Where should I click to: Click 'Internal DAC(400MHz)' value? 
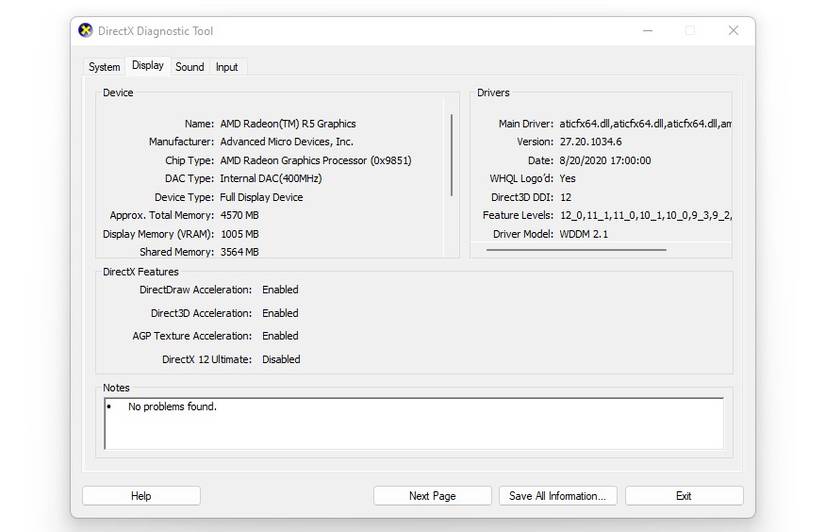271,178
